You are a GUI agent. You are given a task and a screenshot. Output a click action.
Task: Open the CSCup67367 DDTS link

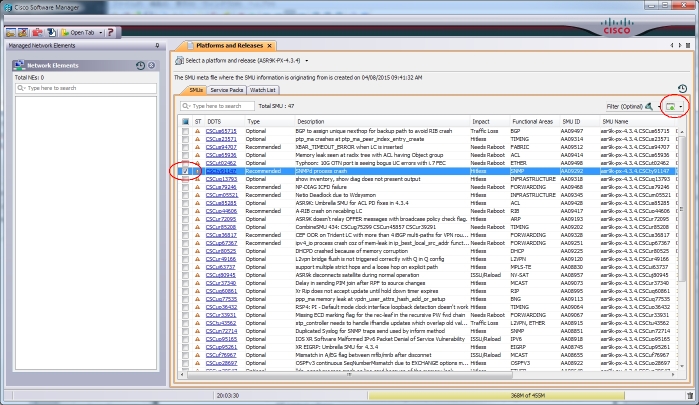click(221, 243)
